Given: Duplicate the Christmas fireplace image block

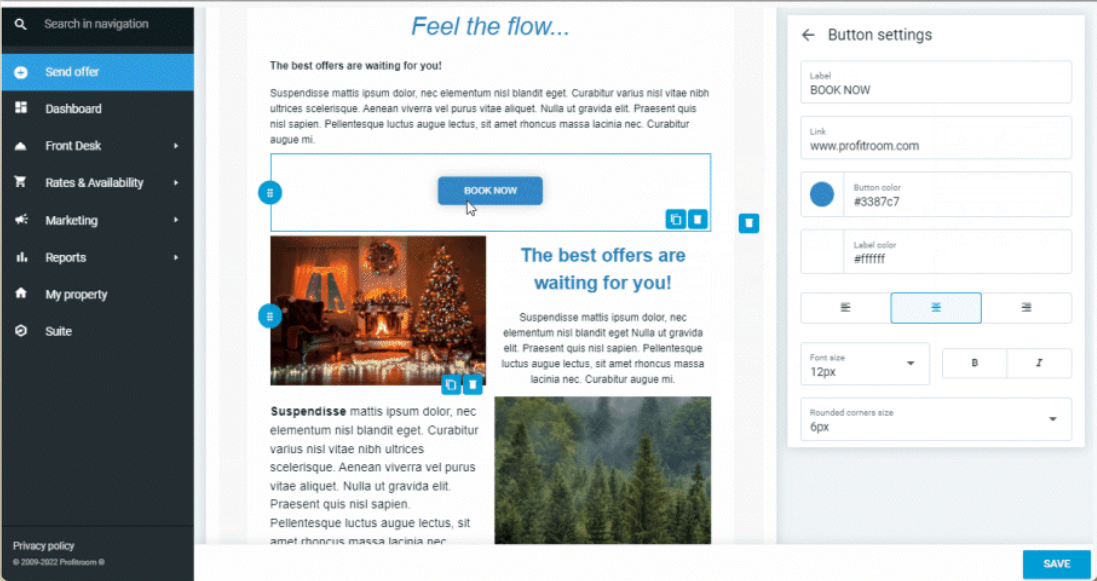Looking at the screenshot, I should [x=451, y=385].
